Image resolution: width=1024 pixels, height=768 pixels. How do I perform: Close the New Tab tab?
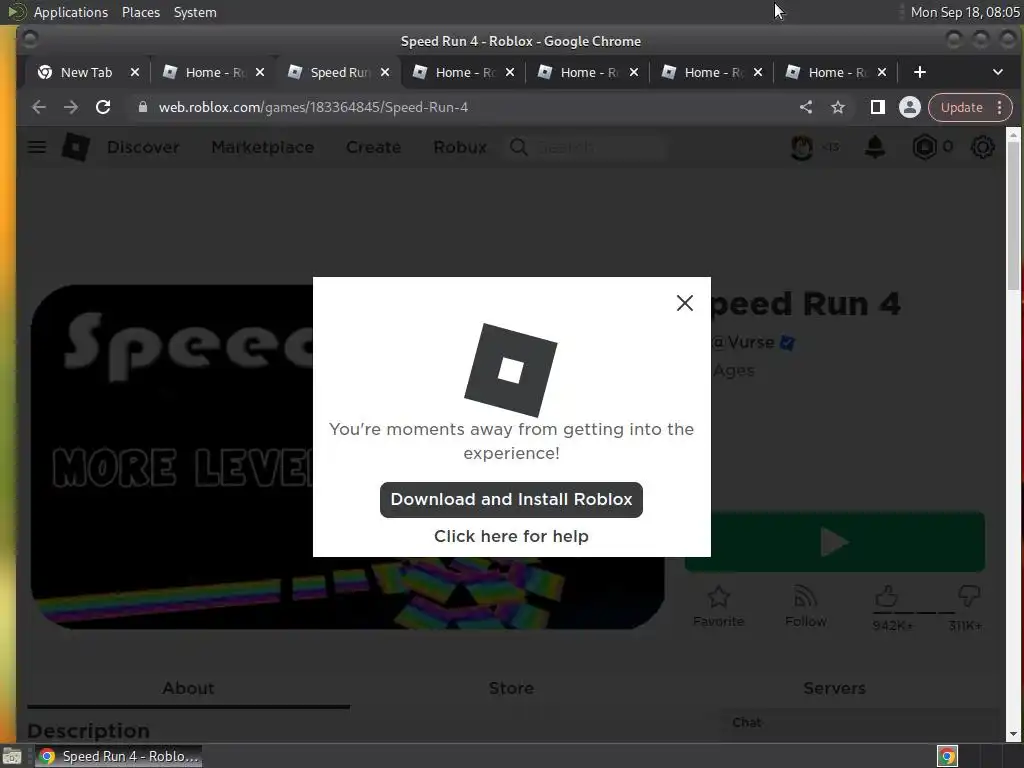135,72
